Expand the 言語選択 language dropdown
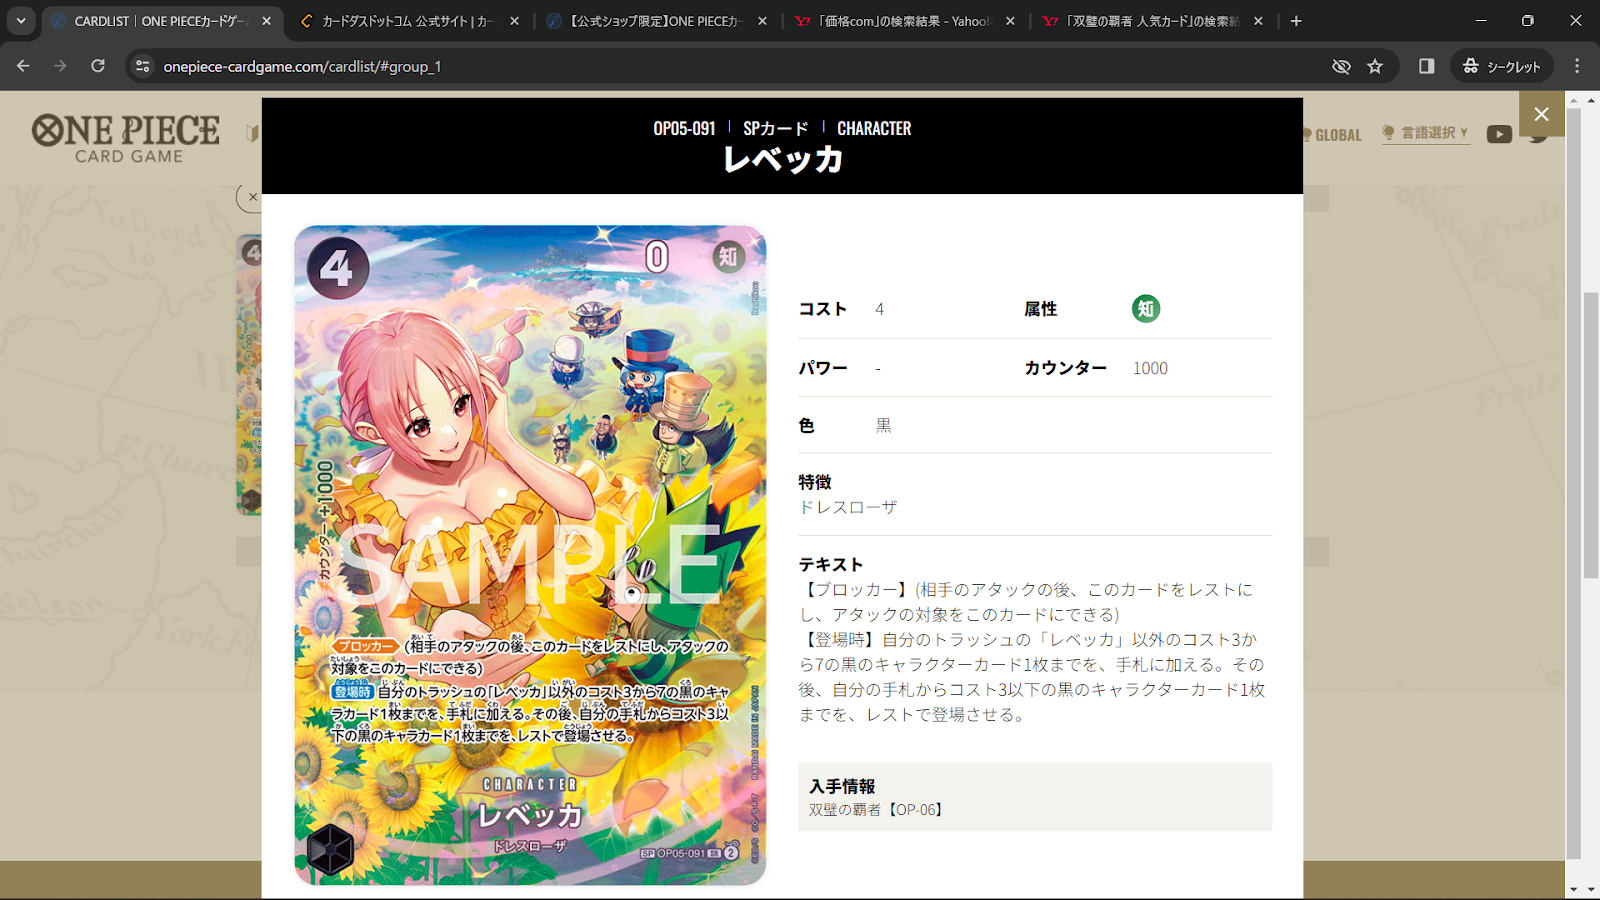This screenshot has height=900, width=1600. click(x=1425, y=133)
